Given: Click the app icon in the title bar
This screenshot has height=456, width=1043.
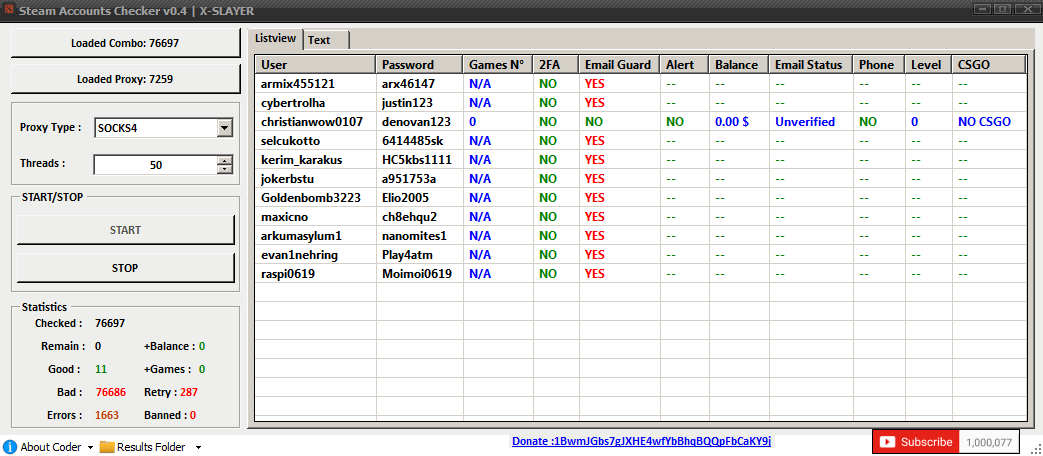Looking at the screenshot, I should (7, 11).
